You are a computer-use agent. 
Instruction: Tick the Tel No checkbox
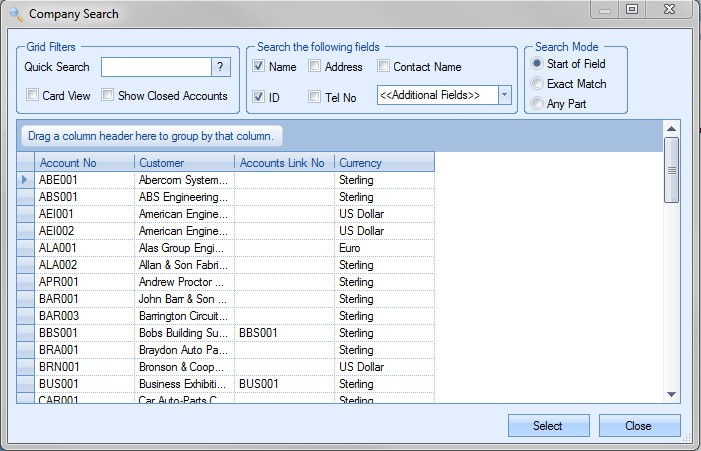[x=314, y=97]
